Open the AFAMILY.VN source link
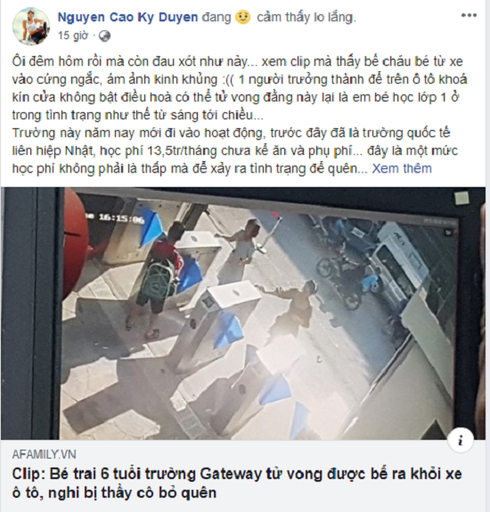 pos(44,454)
